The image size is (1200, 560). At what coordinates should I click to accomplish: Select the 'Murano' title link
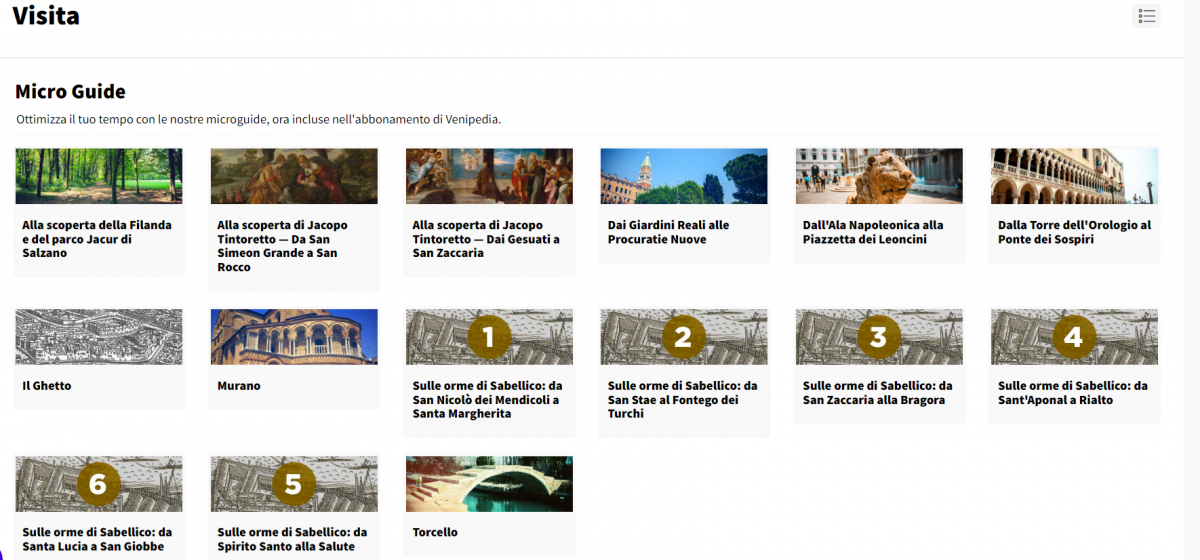(239, 386)
